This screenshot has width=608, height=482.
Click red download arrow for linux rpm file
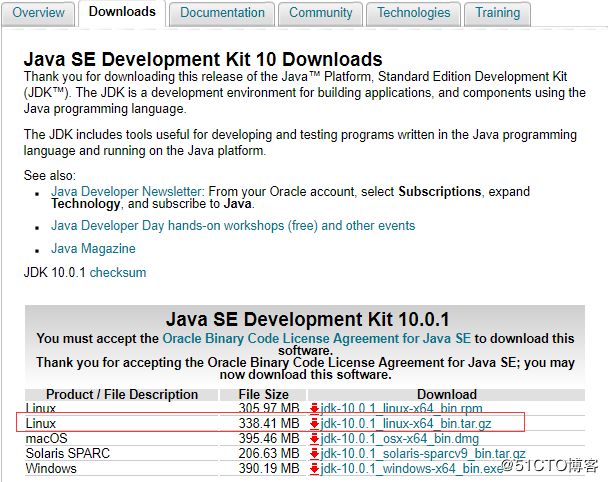[314, 408]
